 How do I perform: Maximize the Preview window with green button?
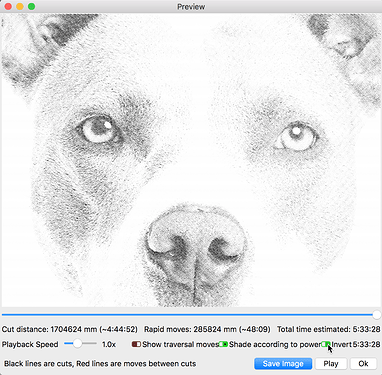[x=32, y=6]
